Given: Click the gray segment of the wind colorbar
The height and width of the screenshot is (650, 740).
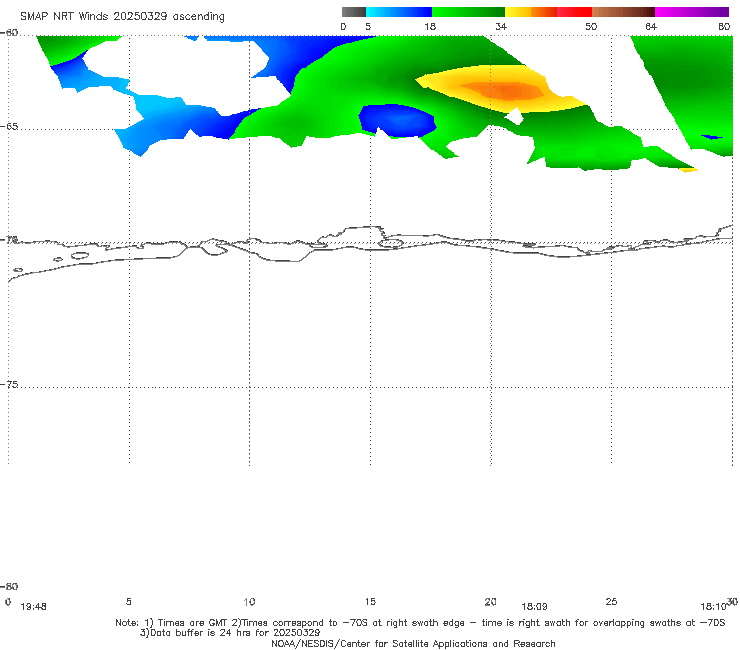Looking at the screenshot, I should [354, 12].
